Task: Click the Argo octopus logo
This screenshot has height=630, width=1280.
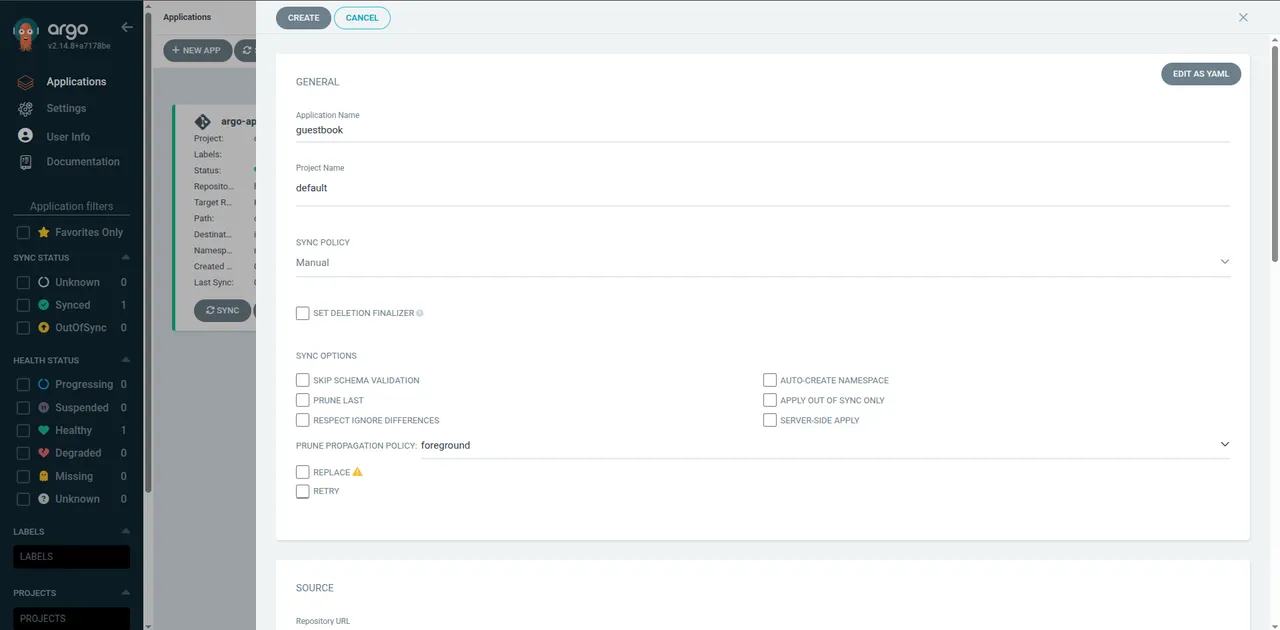Action: pyautogui.click(x=27, y=33)
